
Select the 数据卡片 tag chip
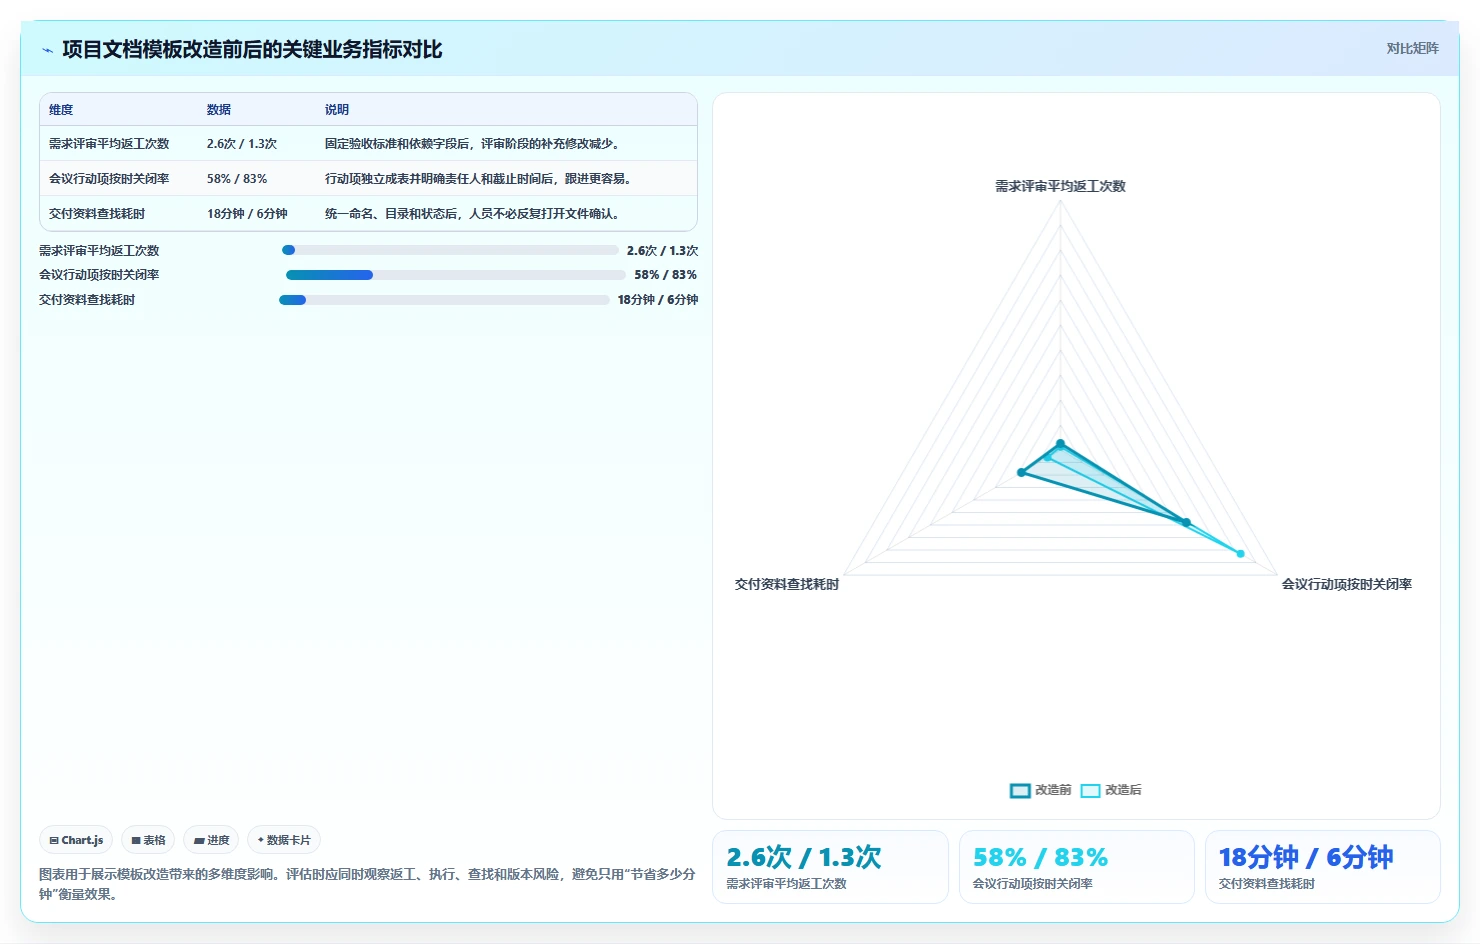click(x=284, y=840)
